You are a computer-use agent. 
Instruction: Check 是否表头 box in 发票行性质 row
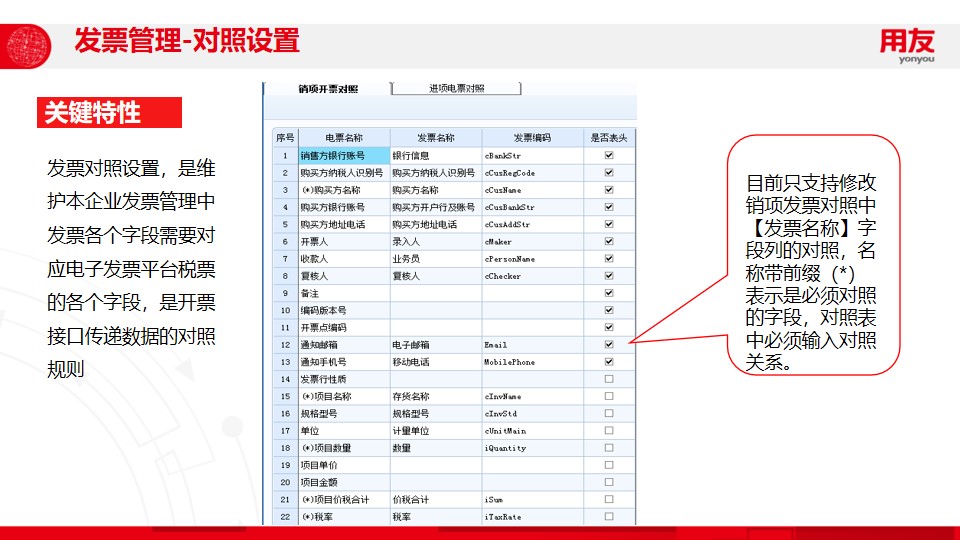point(609,379)
